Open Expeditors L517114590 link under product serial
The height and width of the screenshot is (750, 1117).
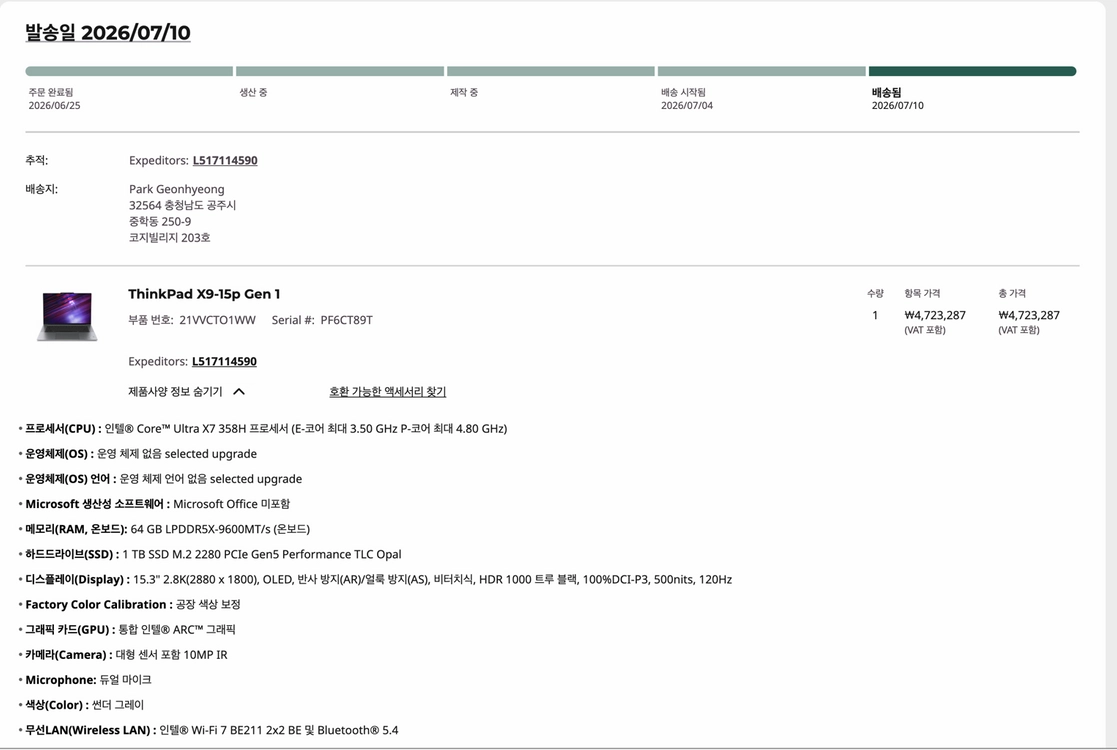[x=224, y=361]
